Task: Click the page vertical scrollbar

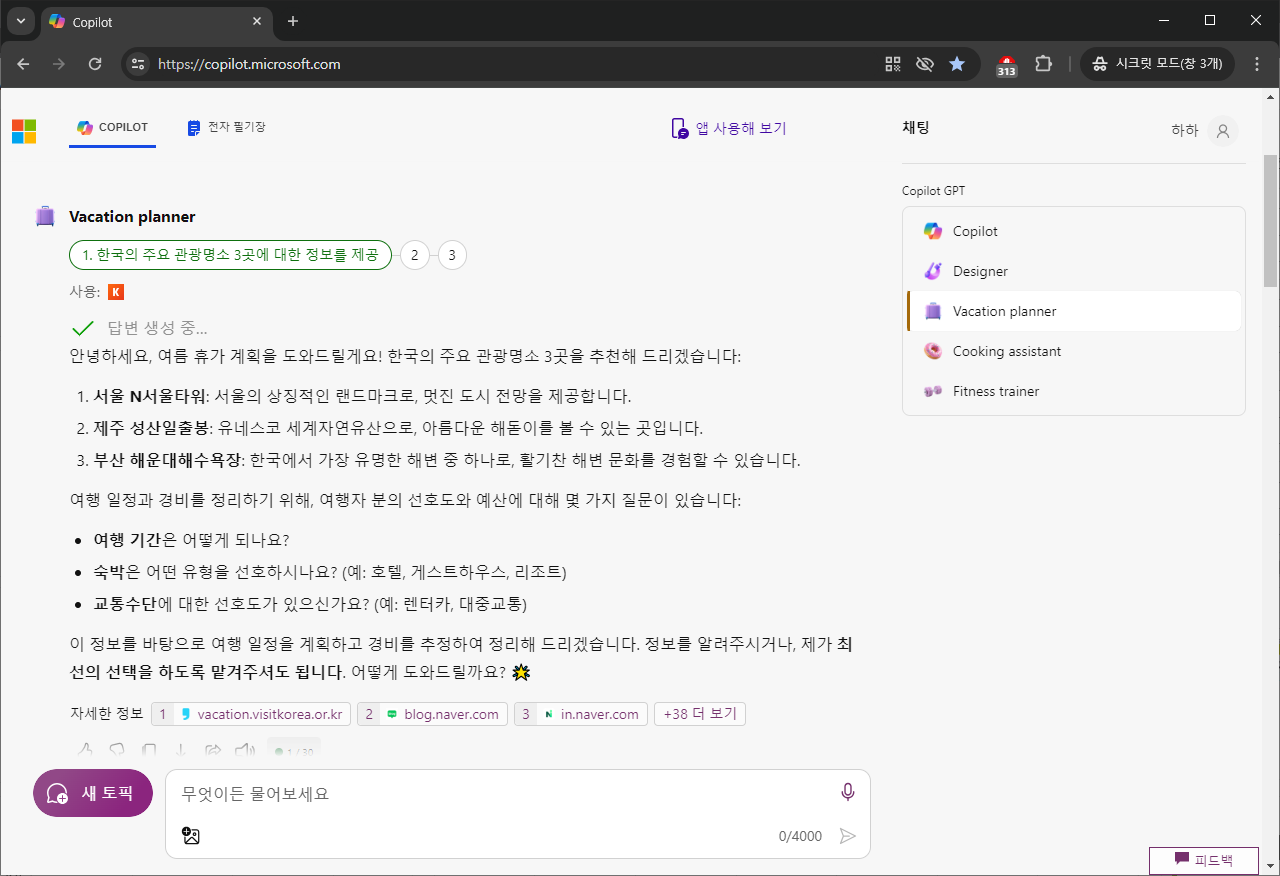Action: [1270, 220]
